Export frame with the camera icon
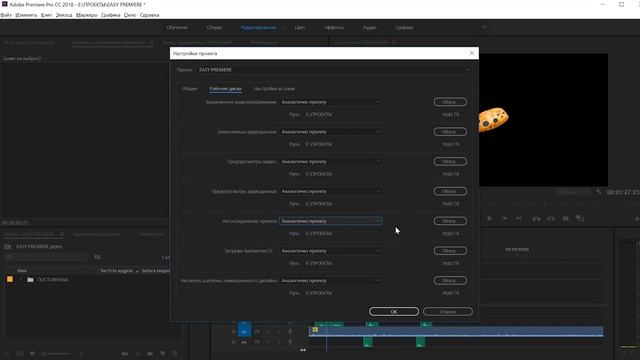640x360 pixels. [x=565, y=219]
